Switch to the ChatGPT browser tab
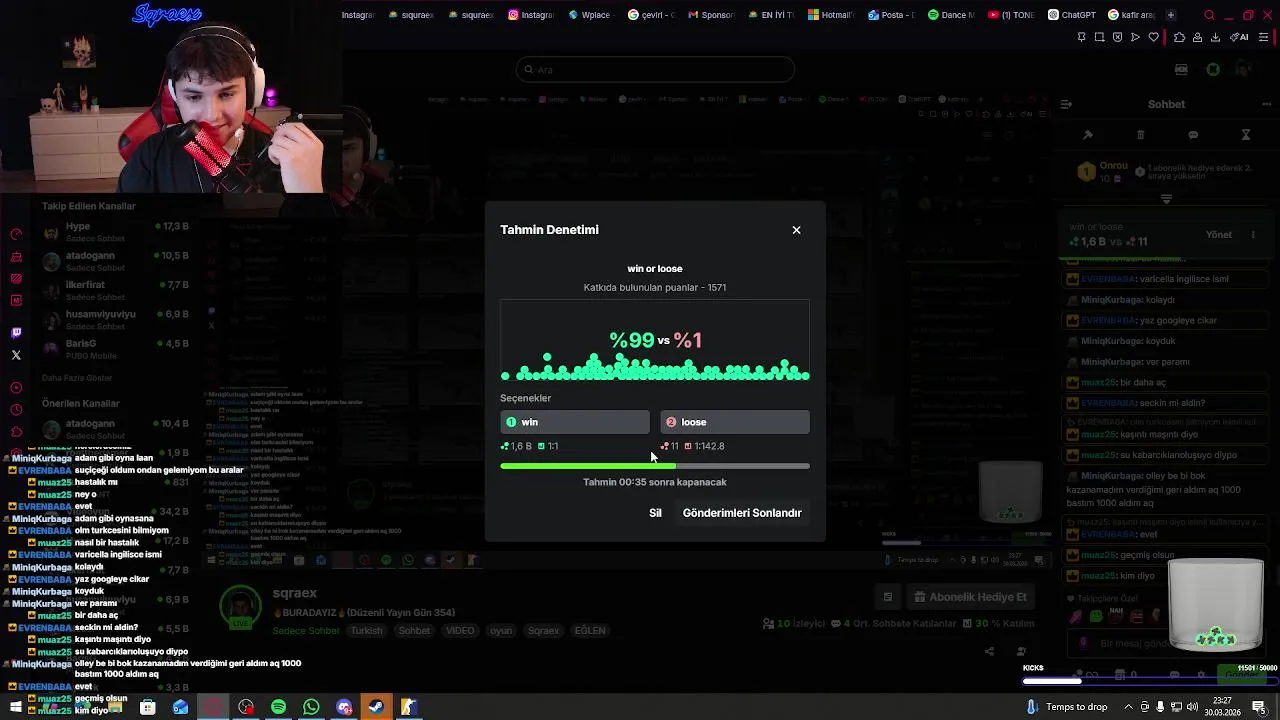The image size is (1280, 720). coord(1071,15)
